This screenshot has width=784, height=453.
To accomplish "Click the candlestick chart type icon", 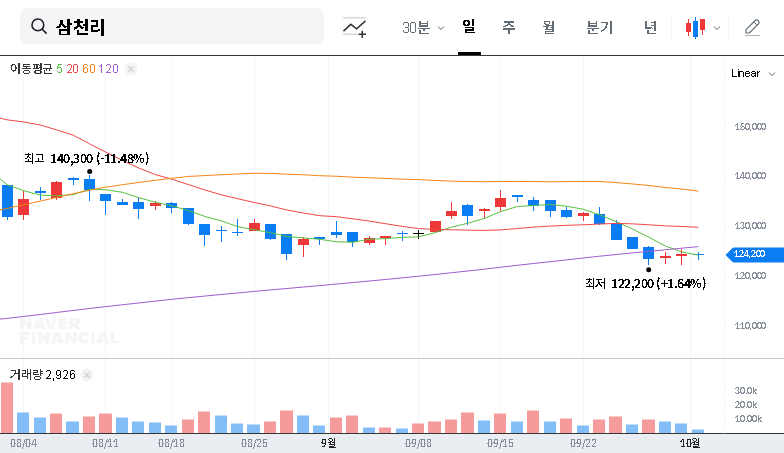I will point(696,28).
